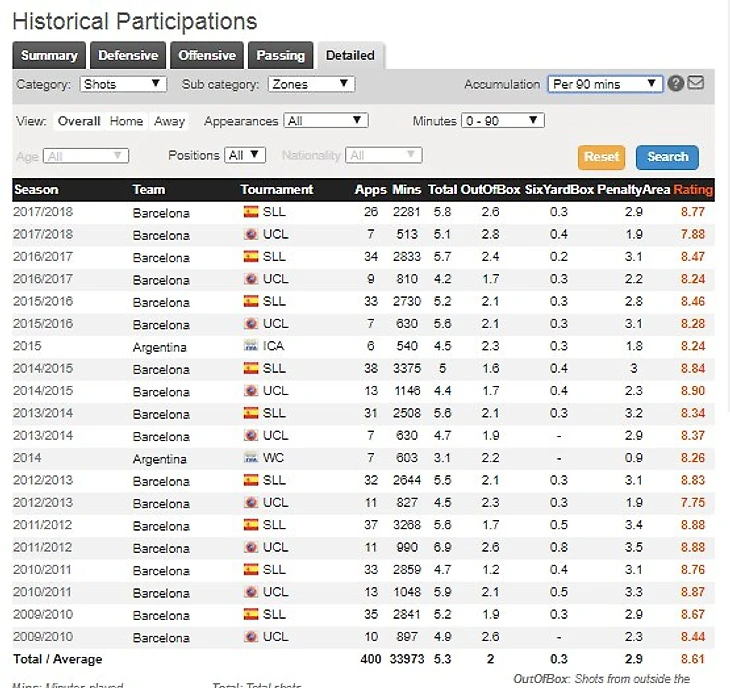Screen dimensions: 730x688
Task: Click UCL badge in 2013/2014 UCL row
Action: coord(250,435)
